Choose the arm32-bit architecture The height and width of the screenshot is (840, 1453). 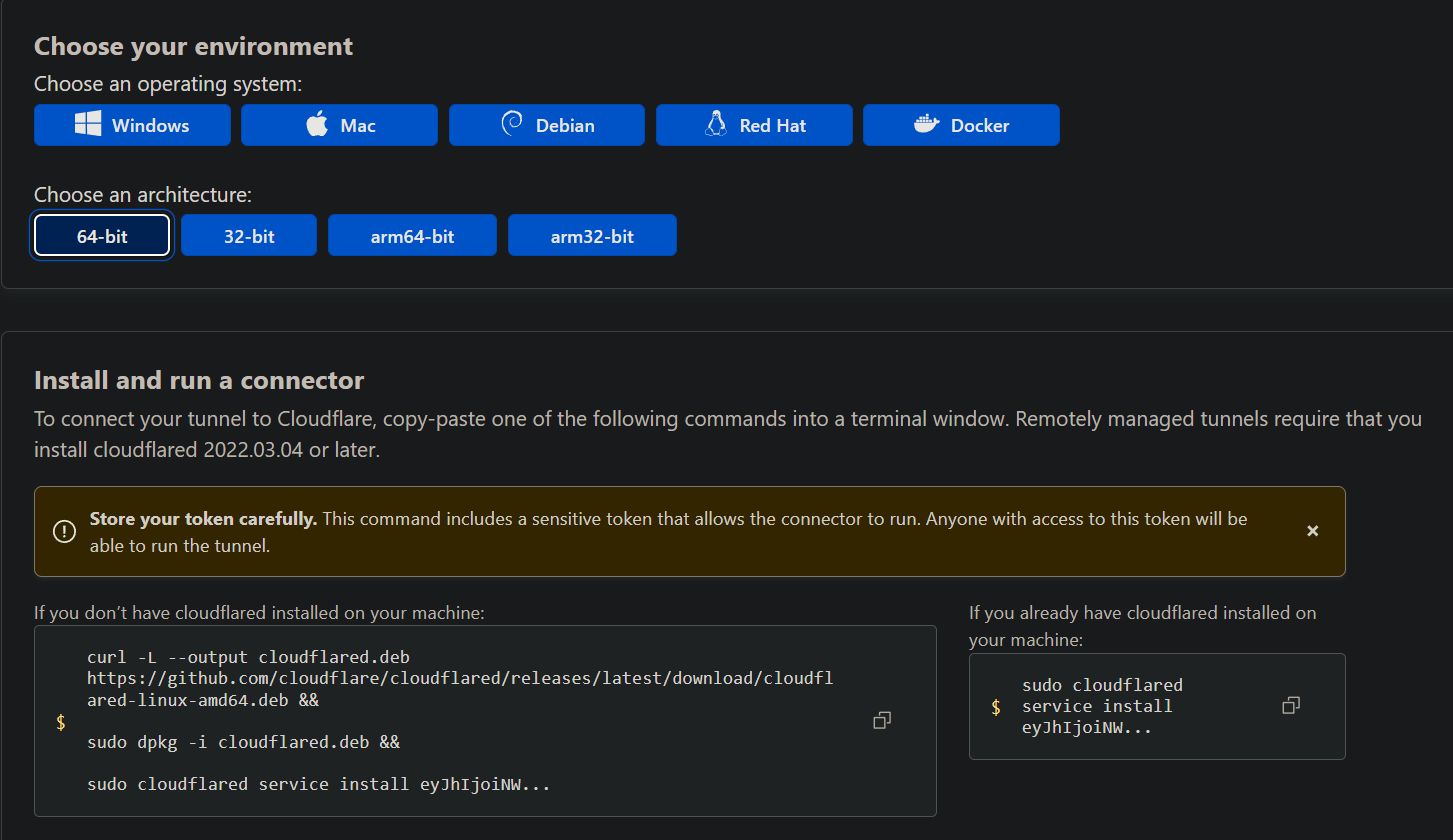coord(592,236)
